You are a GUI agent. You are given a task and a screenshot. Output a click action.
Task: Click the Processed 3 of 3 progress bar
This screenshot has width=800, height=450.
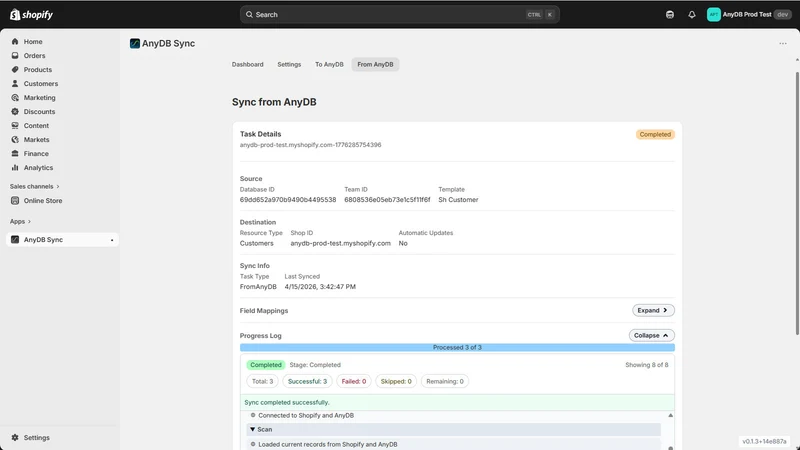pos(457,347)
